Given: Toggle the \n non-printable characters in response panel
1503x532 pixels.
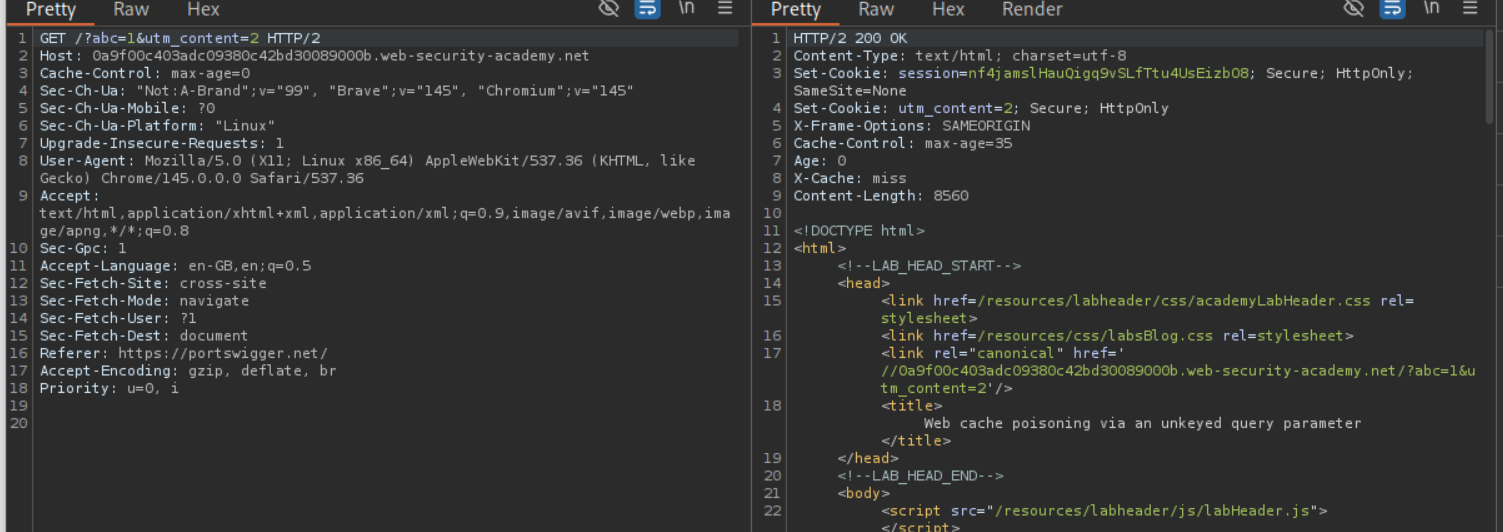Looking at the screenshot, I should coord(1431,9).
